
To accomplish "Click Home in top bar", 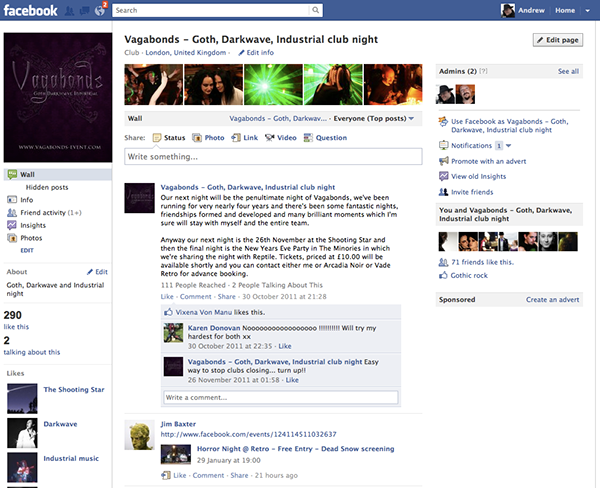I will click(565, 10).
